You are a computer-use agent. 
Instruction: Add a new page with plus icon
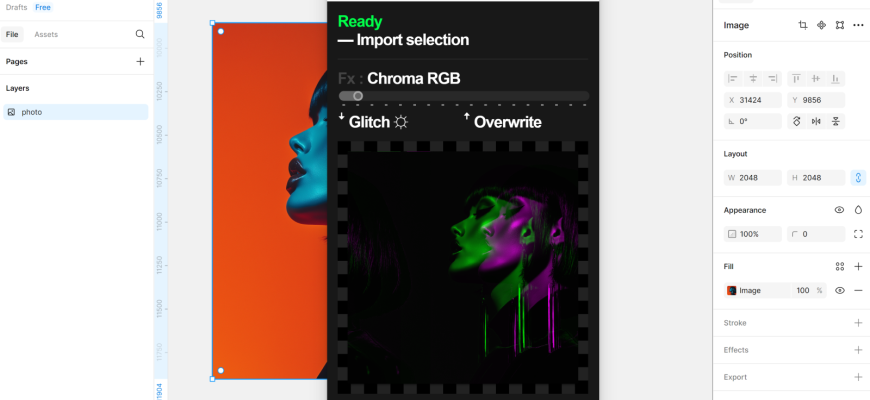click(140, 62)
